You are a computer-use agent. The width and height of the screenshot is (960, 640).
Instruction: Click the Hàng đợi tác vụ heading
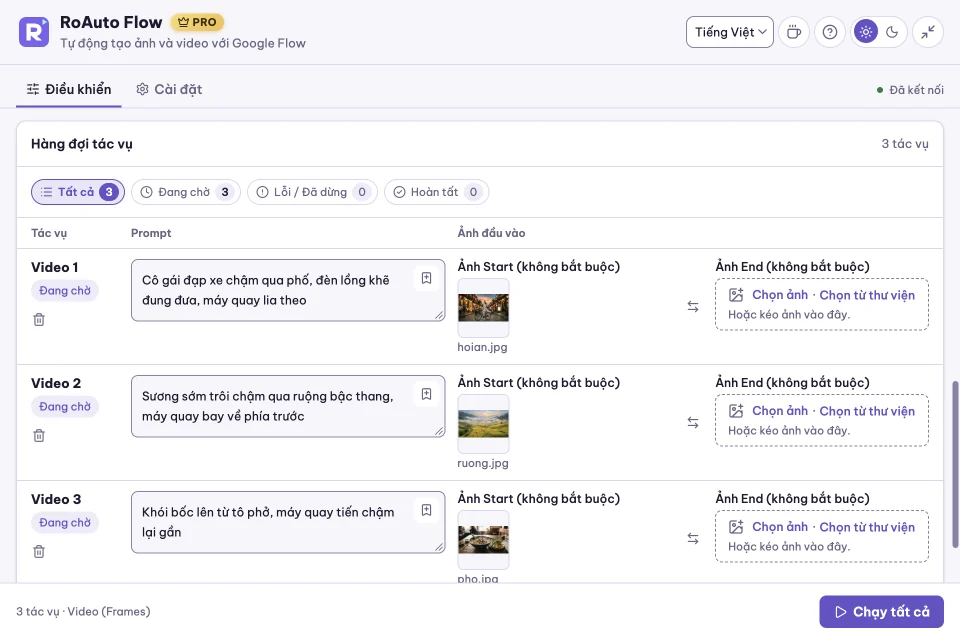82,144
